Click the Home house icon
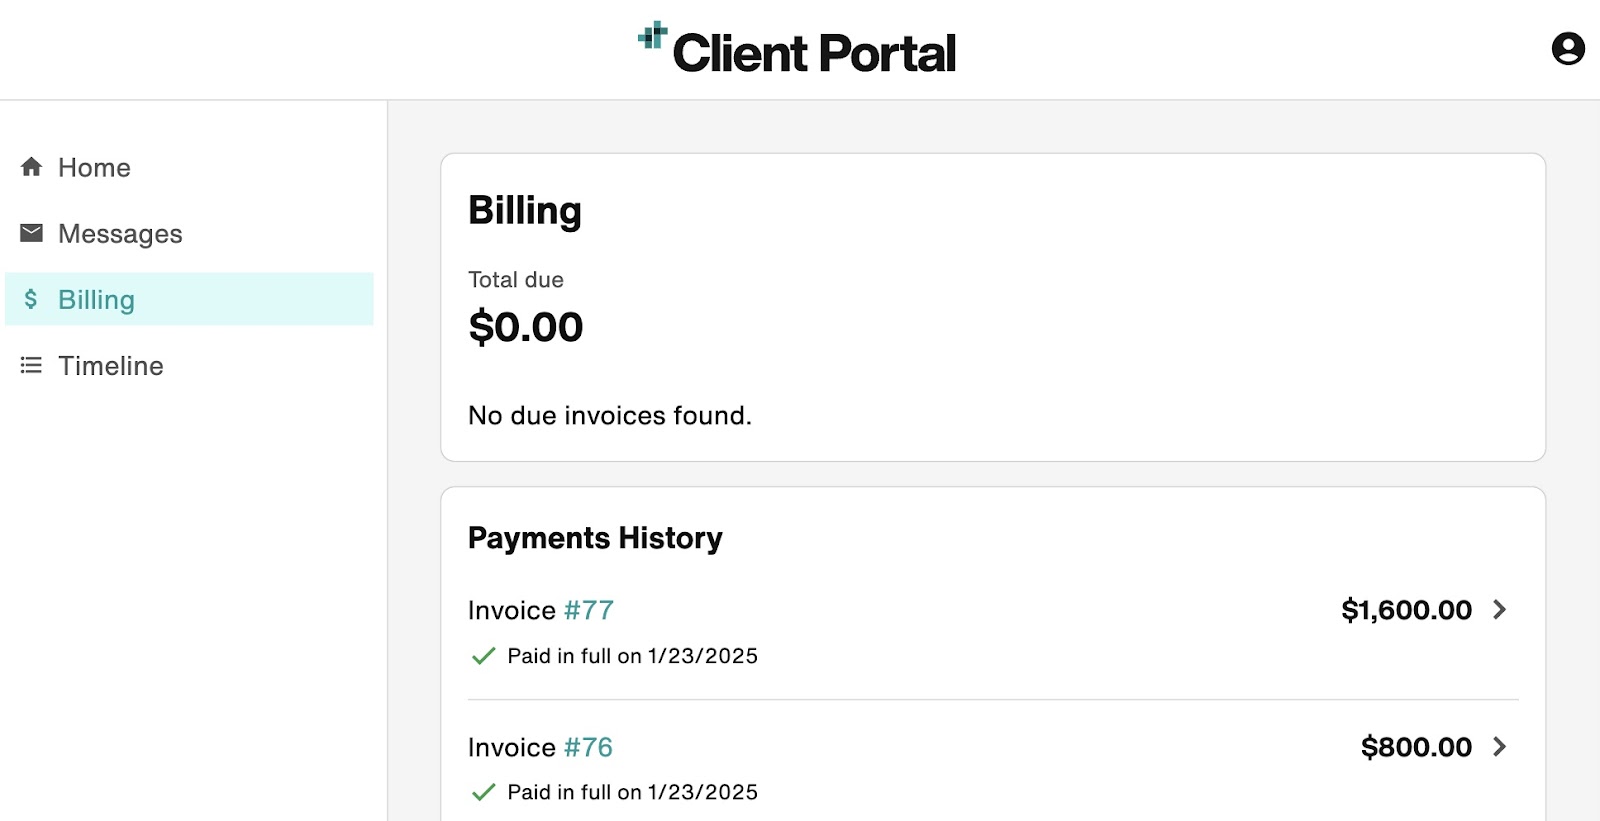 tap(32, 167)
